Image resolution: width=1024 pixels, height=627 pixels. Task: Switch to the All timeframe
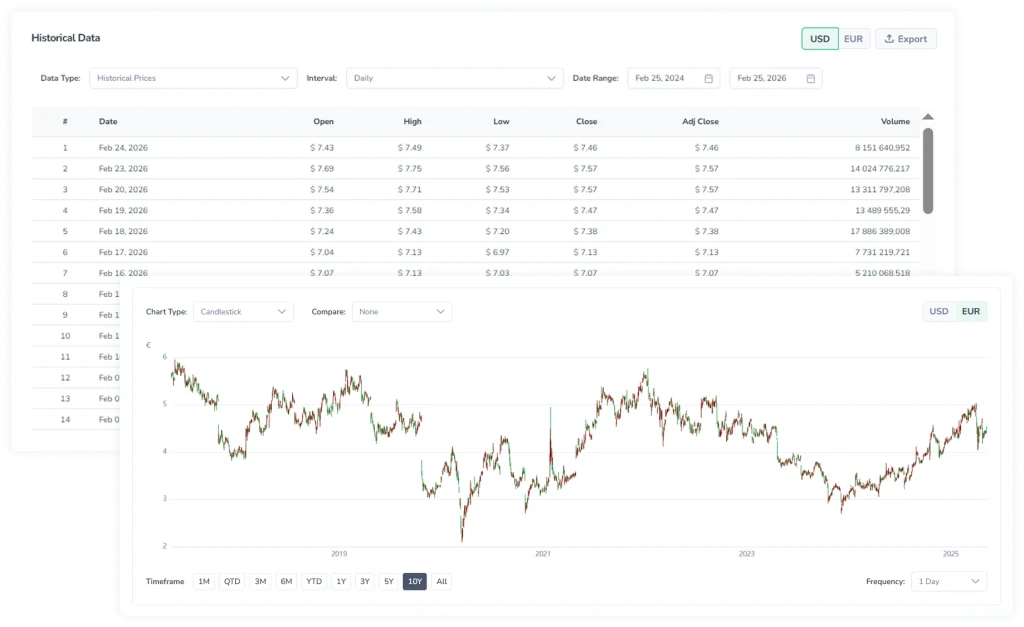(x=440, y=581)
